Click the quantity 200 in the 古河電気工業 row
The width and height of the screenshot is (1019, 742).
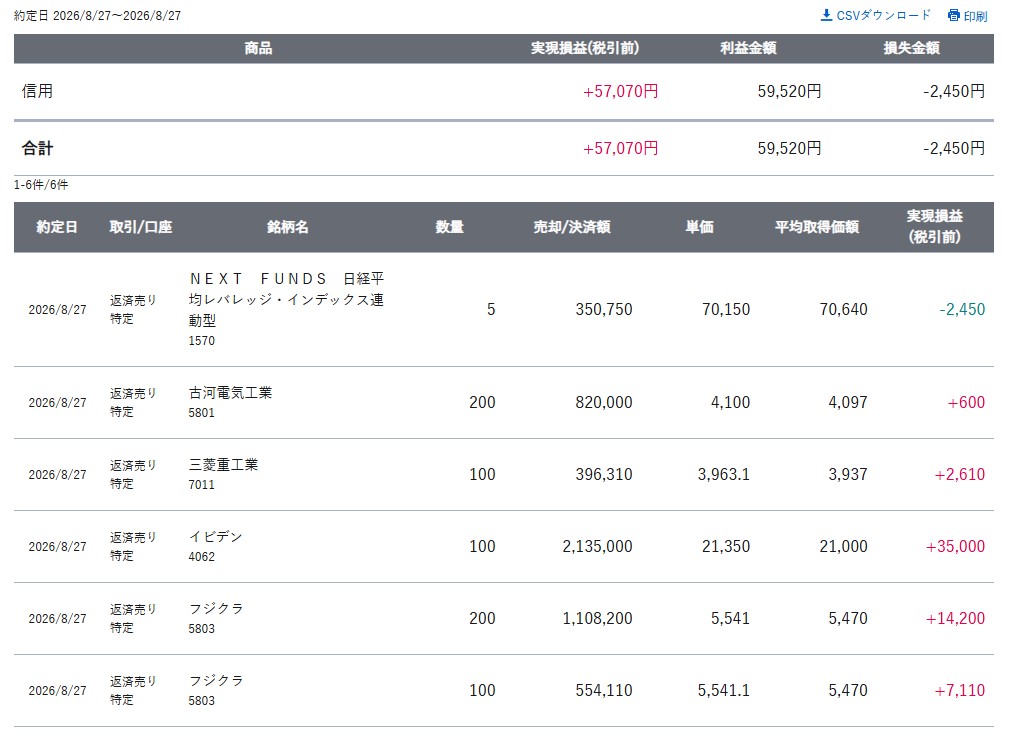click(482, 402)
